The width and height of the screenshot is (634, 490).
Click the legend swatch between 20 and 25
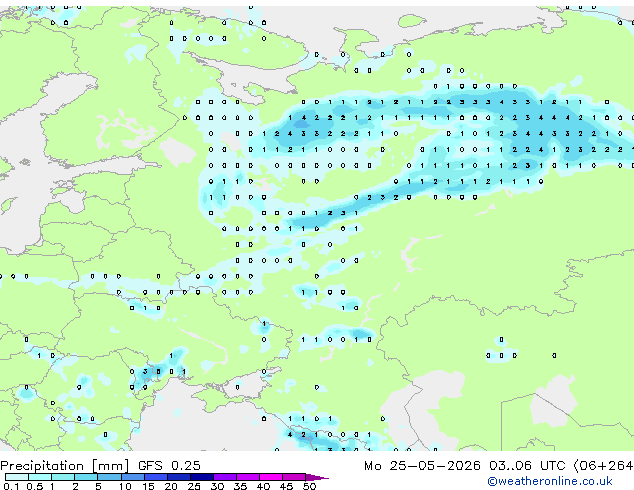coord(178,477)
